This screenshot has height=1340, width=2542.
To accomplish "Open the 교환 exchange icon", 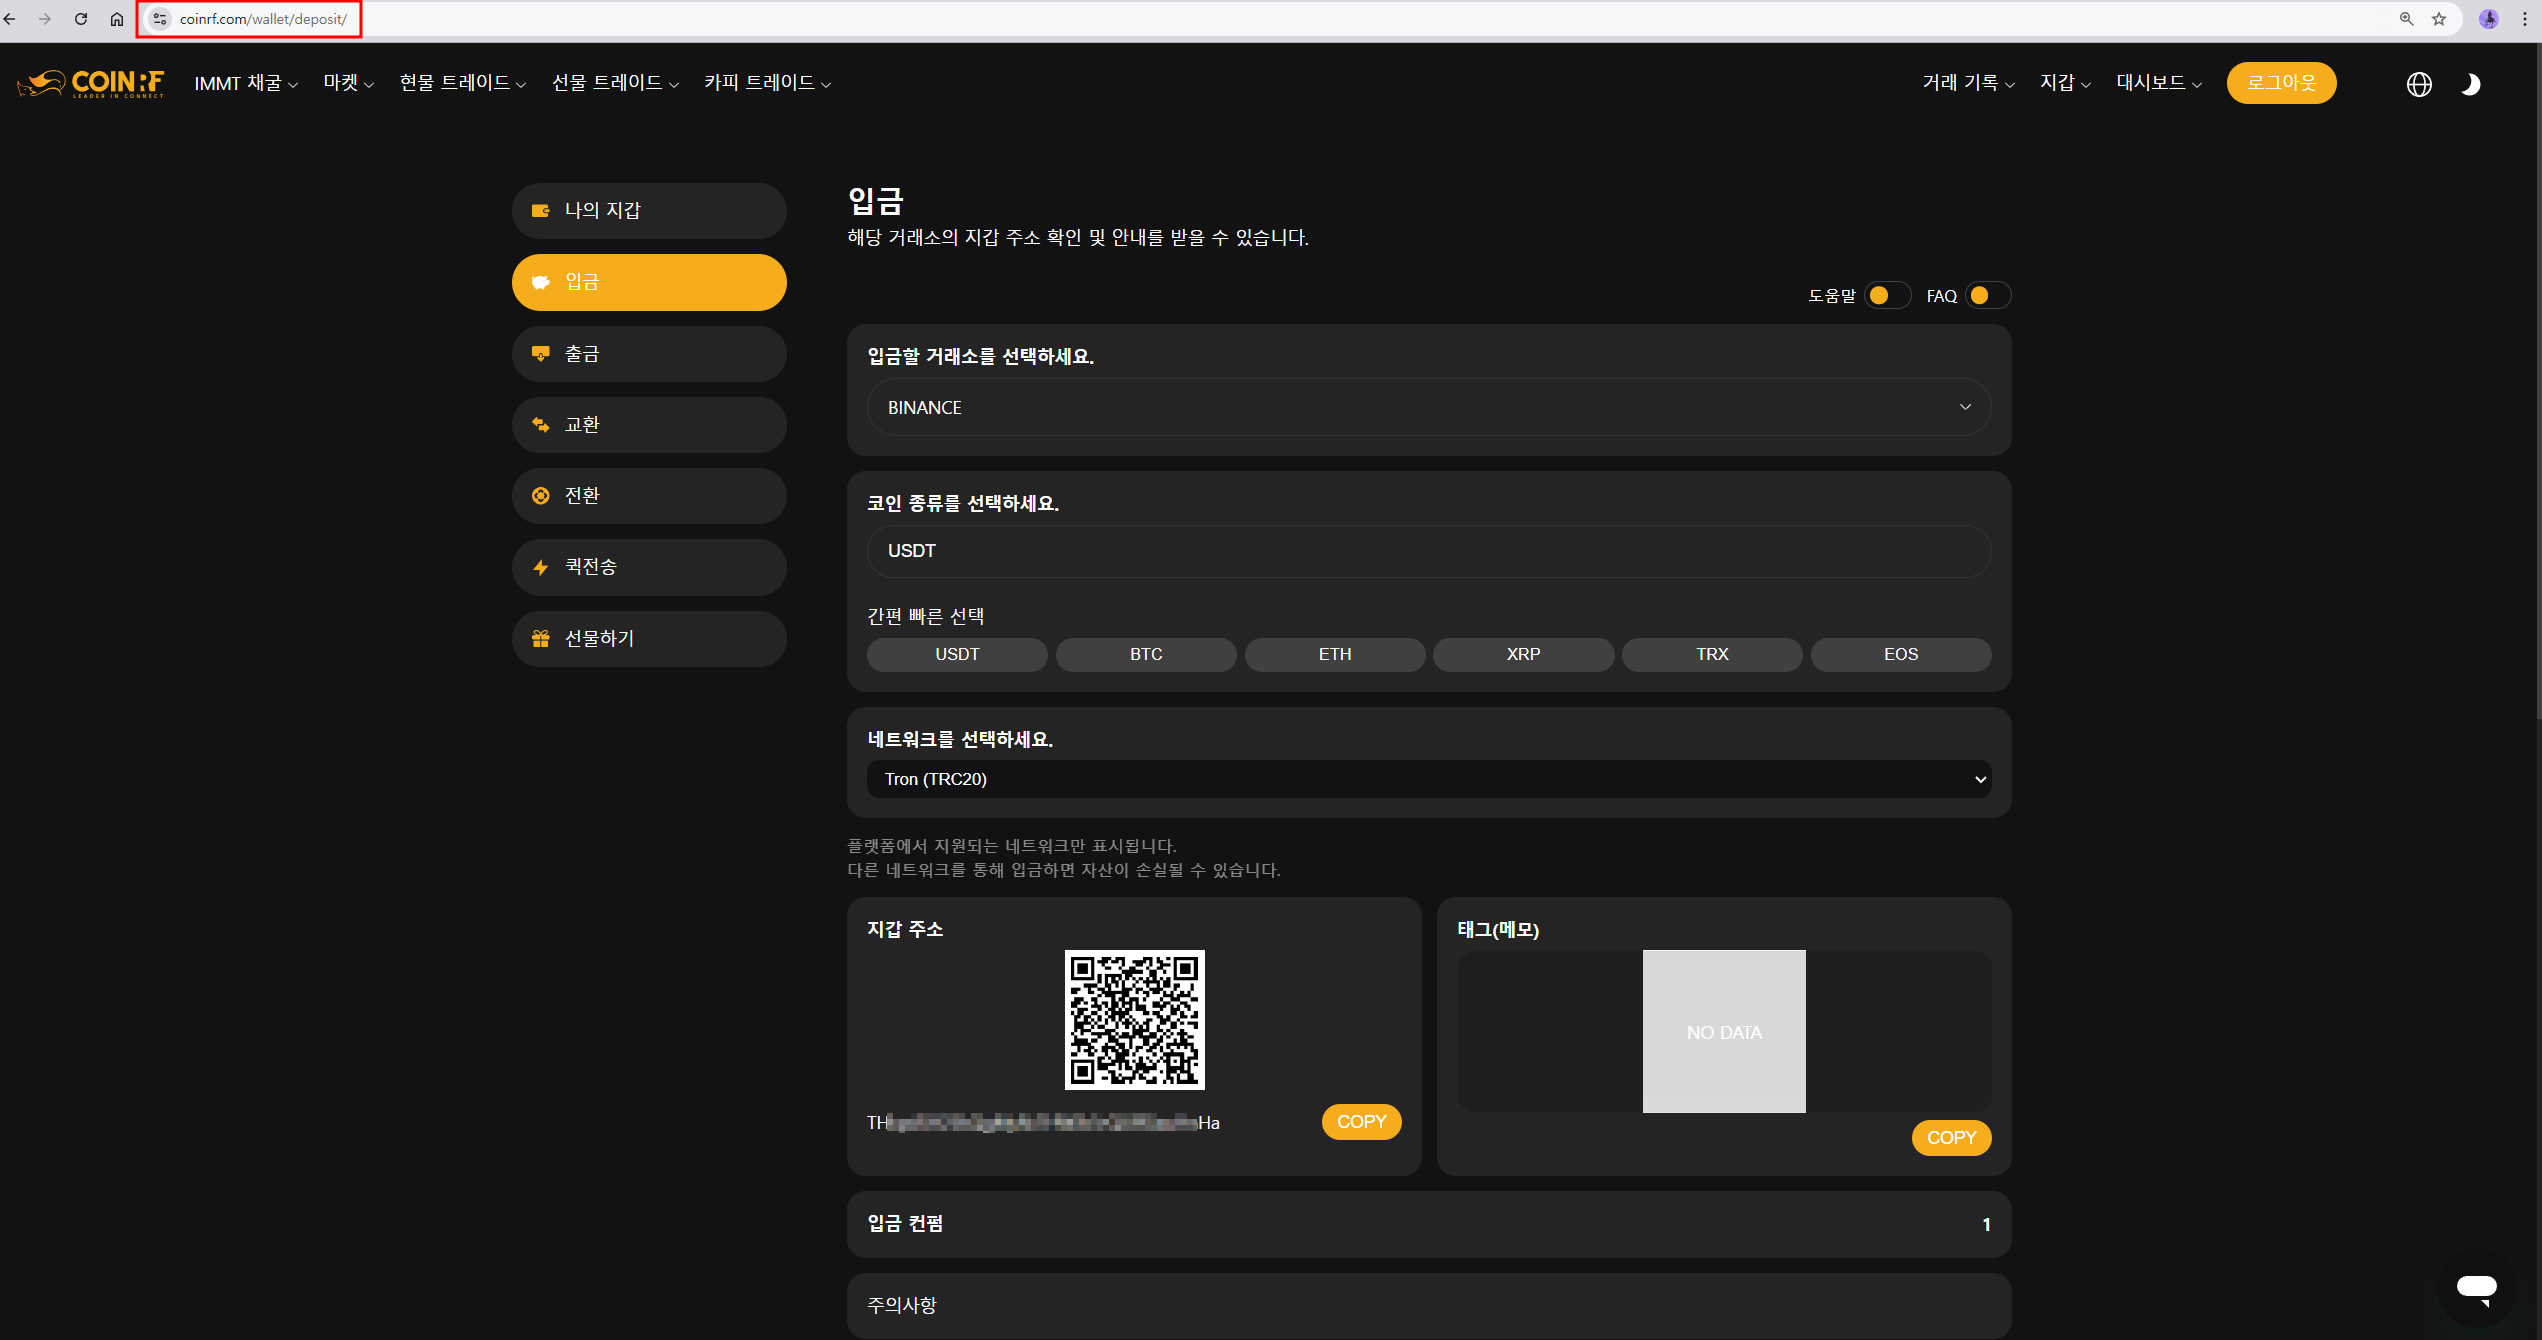I will tap(540, 424).
